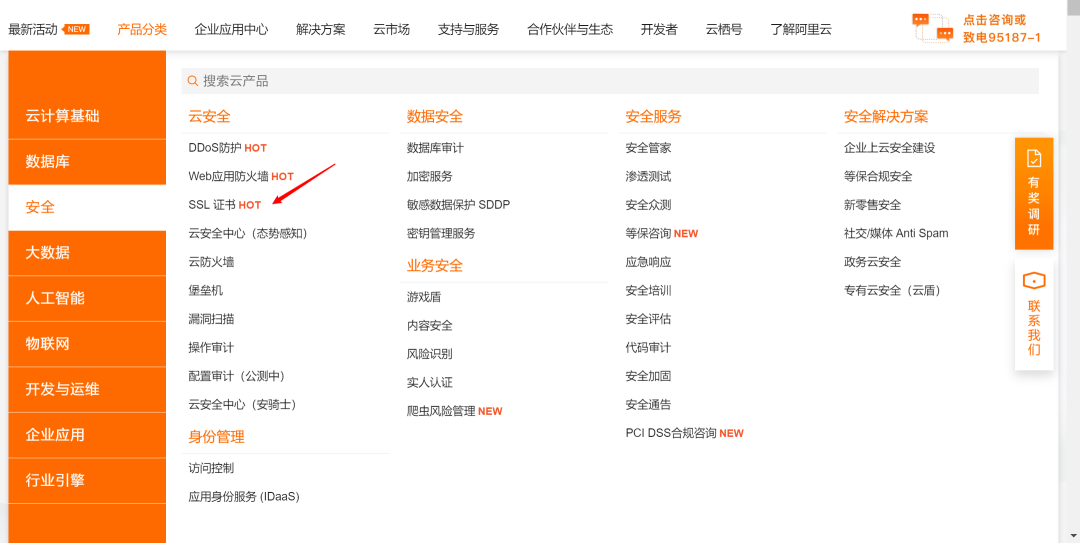Open 实人认证 link
1080x543 pixels.
(x=430, y=383)
